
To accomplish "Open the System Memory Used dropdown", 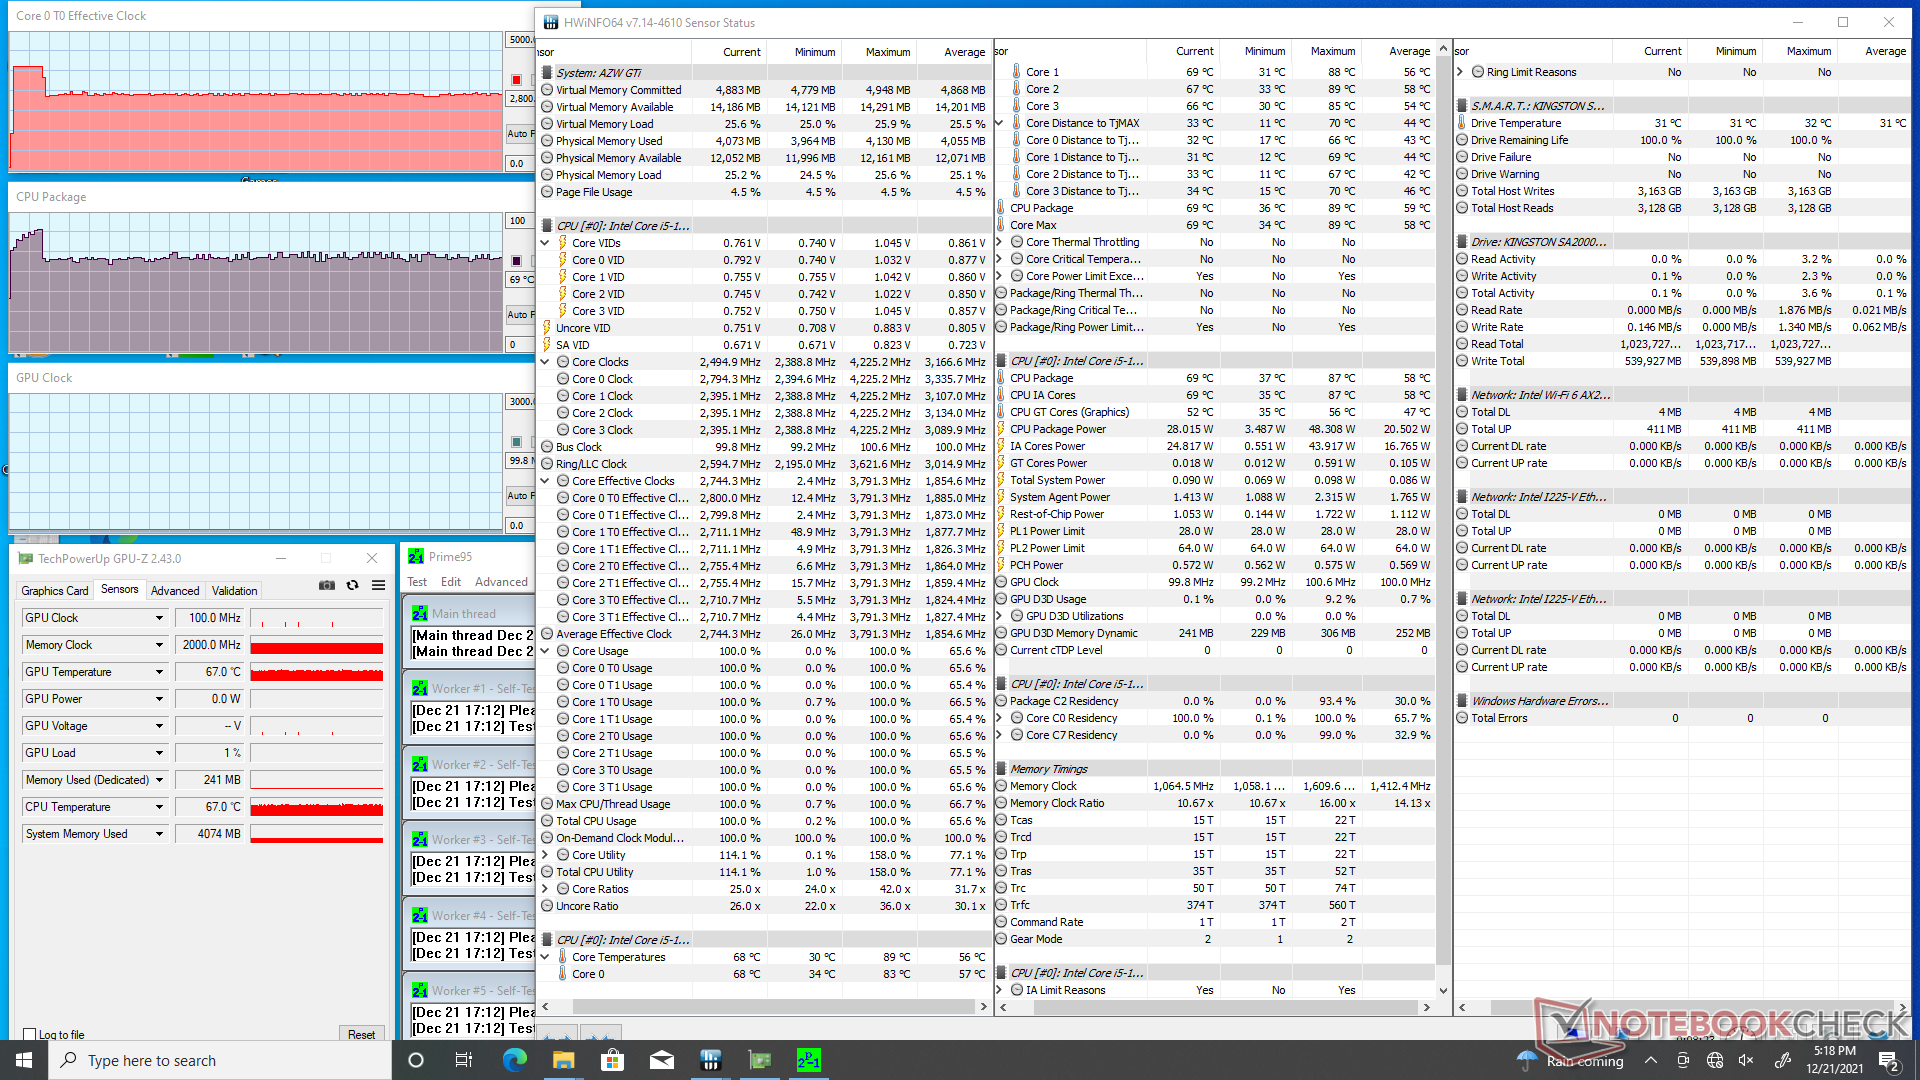I will (x=159, y=834).
